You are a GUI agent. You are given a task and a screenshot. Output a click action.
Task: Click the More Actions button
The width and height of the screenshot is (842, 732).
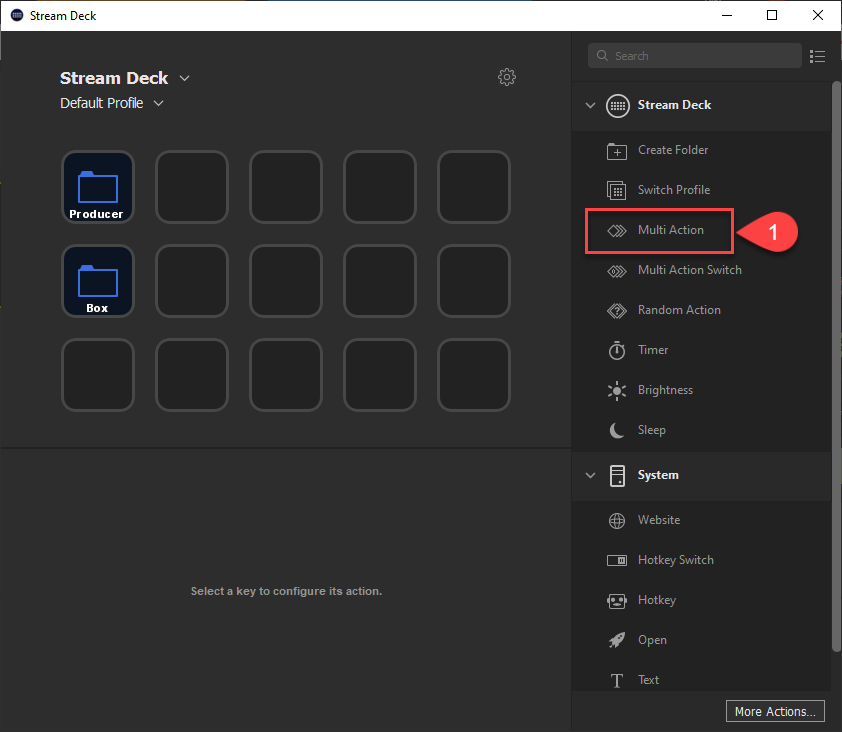point(775,711)
